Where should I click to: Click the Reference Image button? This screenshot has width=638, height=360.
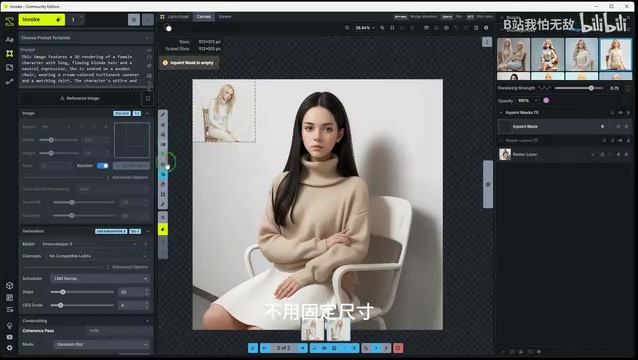pos(80,98)
